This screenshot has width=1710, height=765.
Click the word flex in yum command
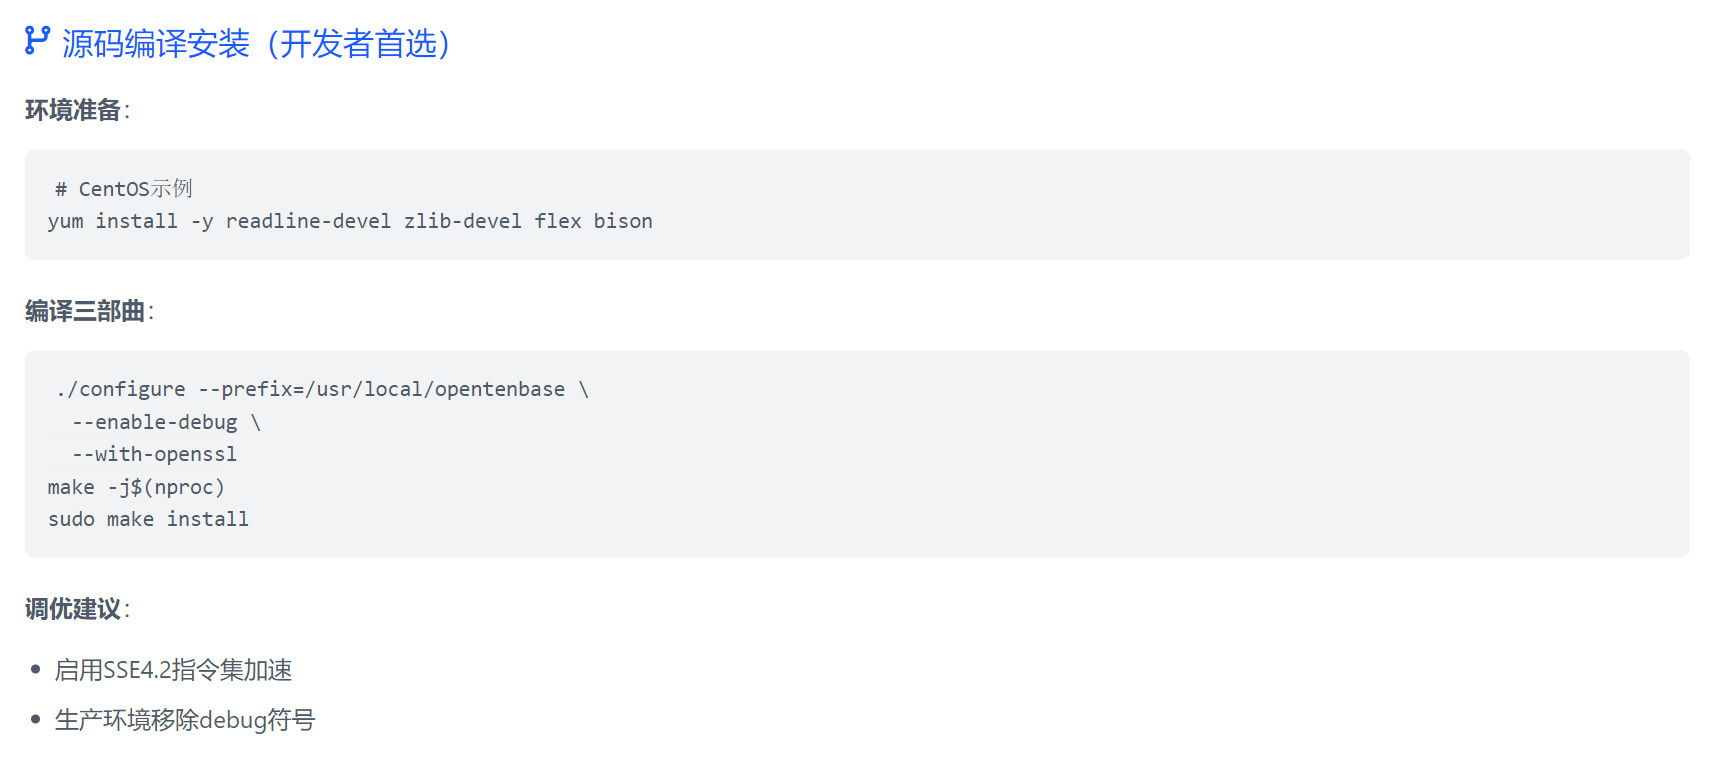(x=558, y=221)
